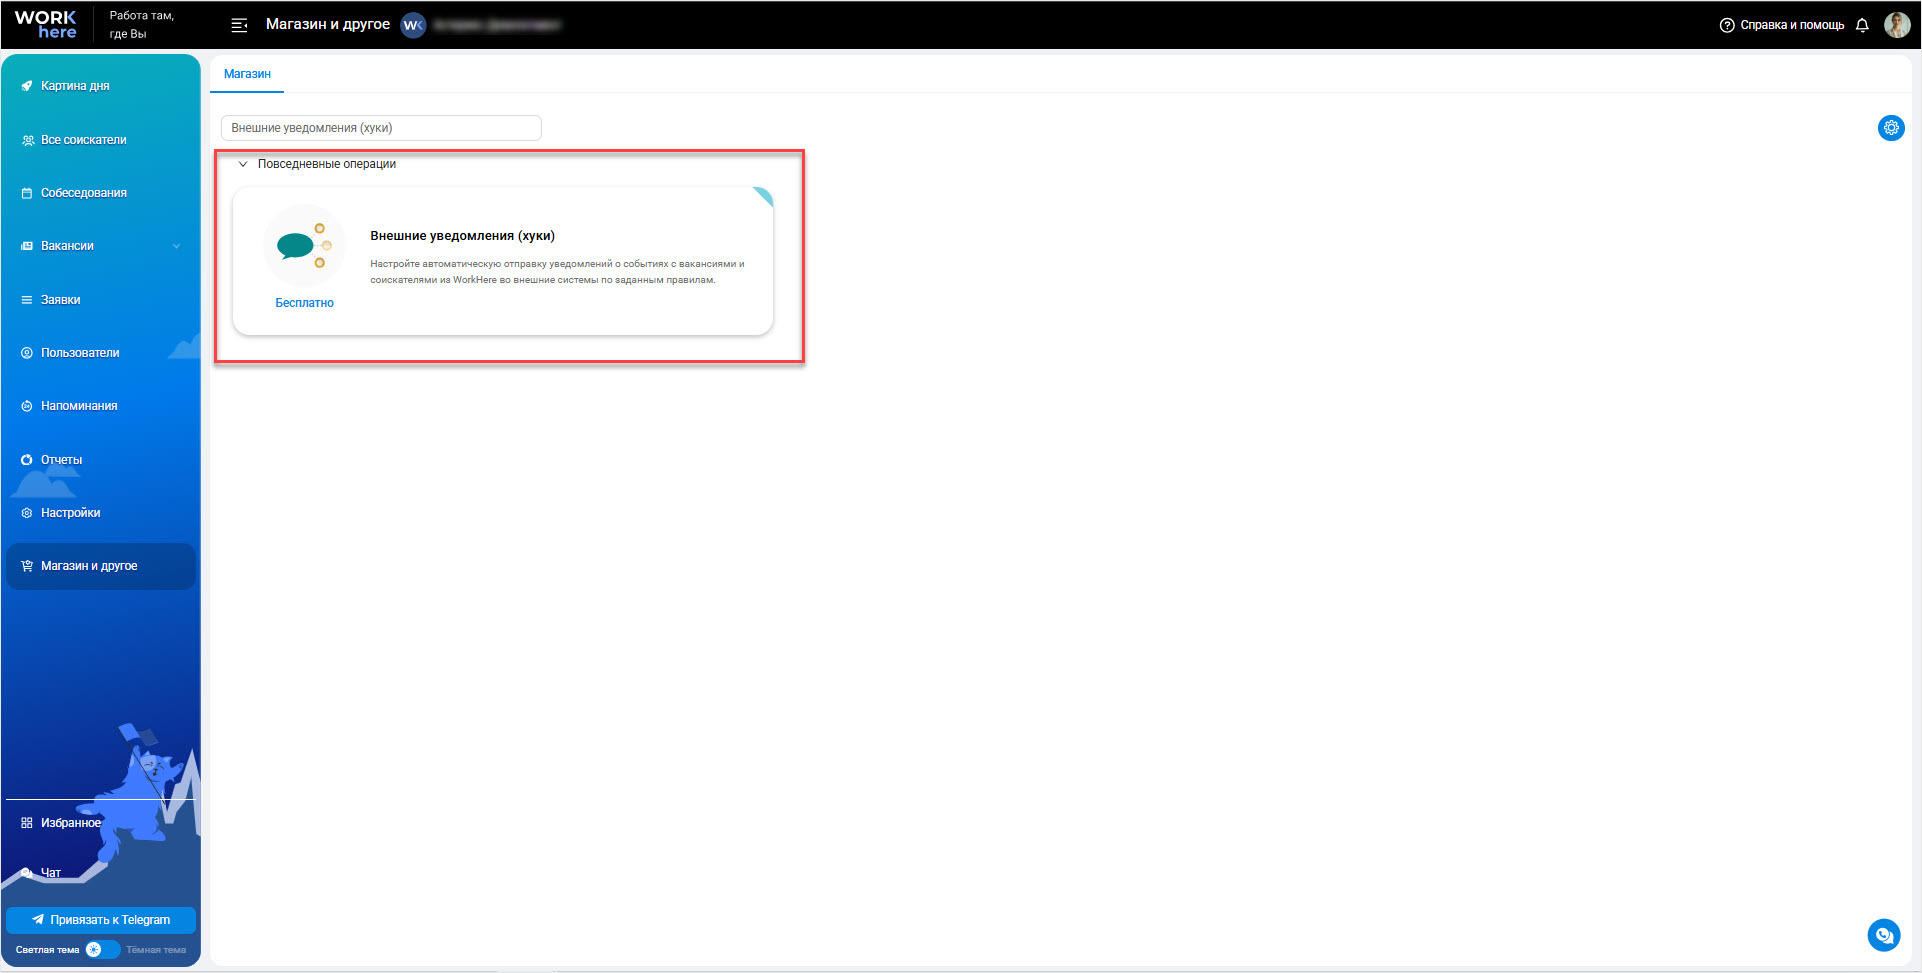
Task: Open Чат in sidebar
Action: [50, 873]
